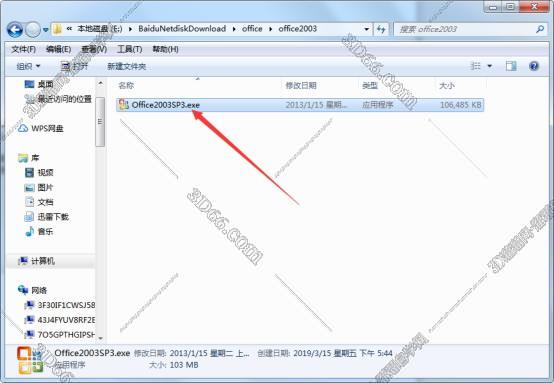The width and height of the screenshot is (554, 383).
Task: Open the 编辑(E) menu
Action: tap(58, 49)
